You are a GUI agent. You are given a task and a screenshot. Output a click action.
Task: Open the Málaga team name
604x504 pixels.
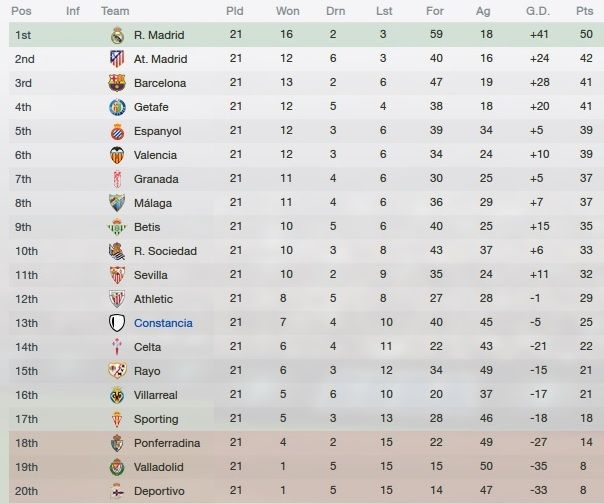[x=153, y=203]
